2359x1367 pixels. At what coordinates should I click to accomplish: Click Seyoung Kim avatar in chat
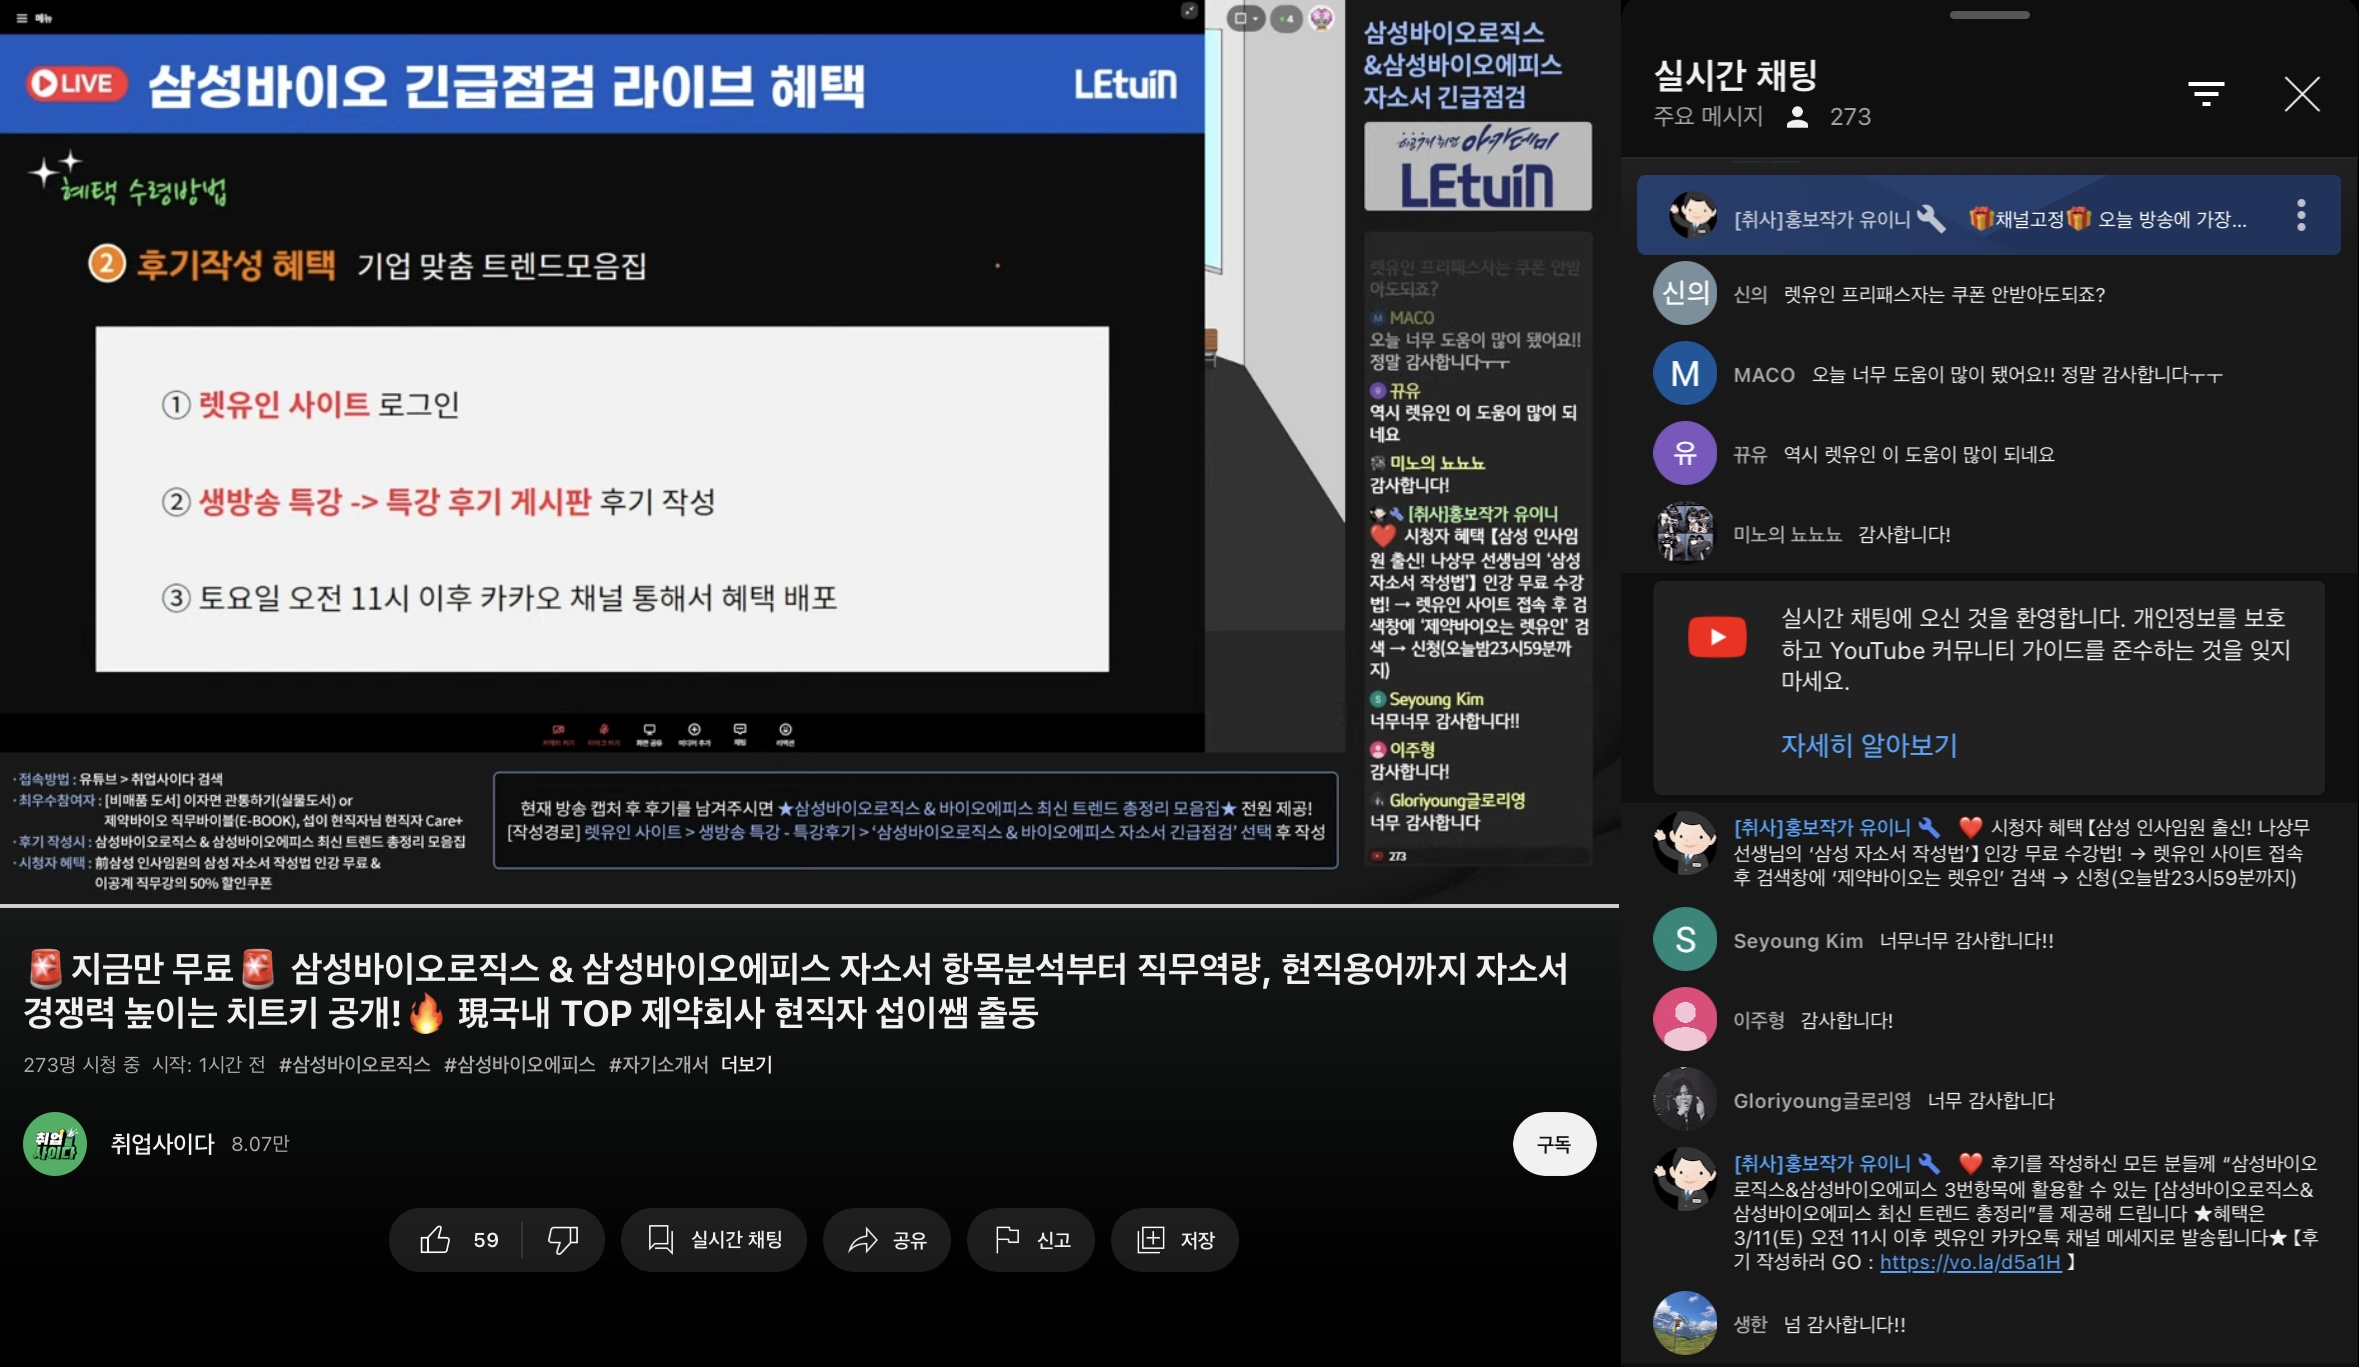(1685, 939)
